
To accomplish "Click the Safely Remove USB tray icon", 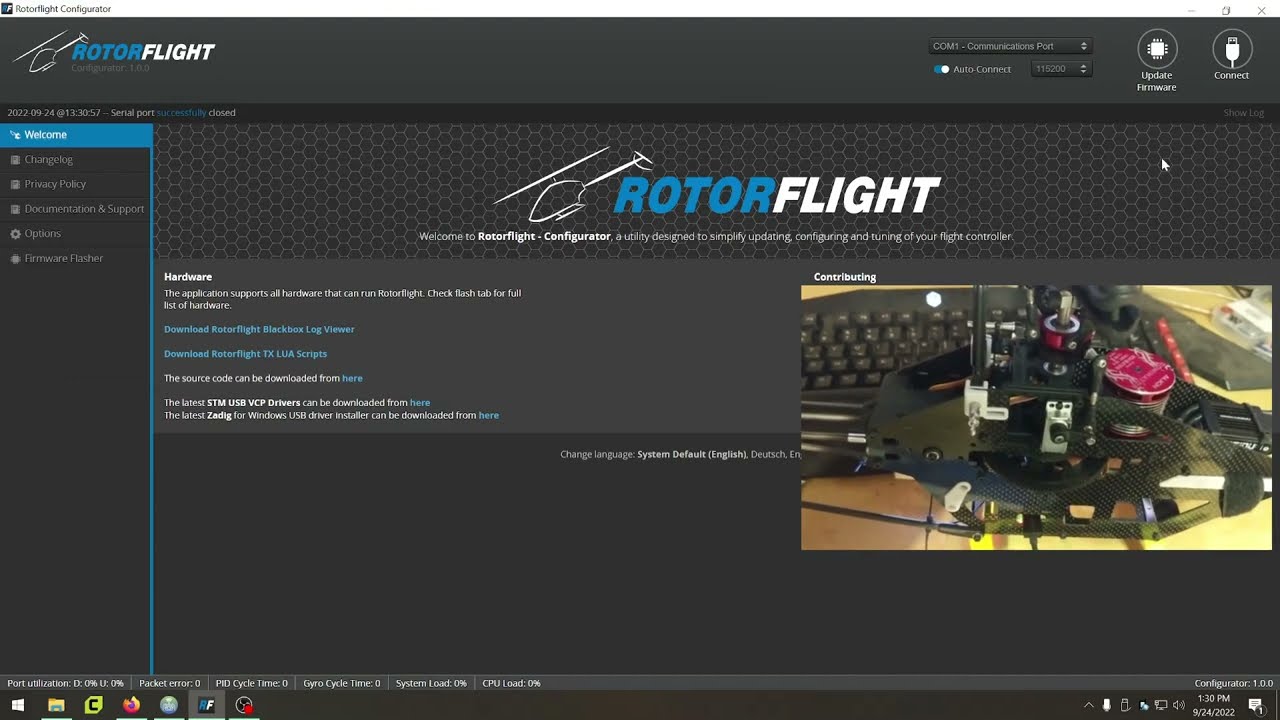I will coord(1125,705).
